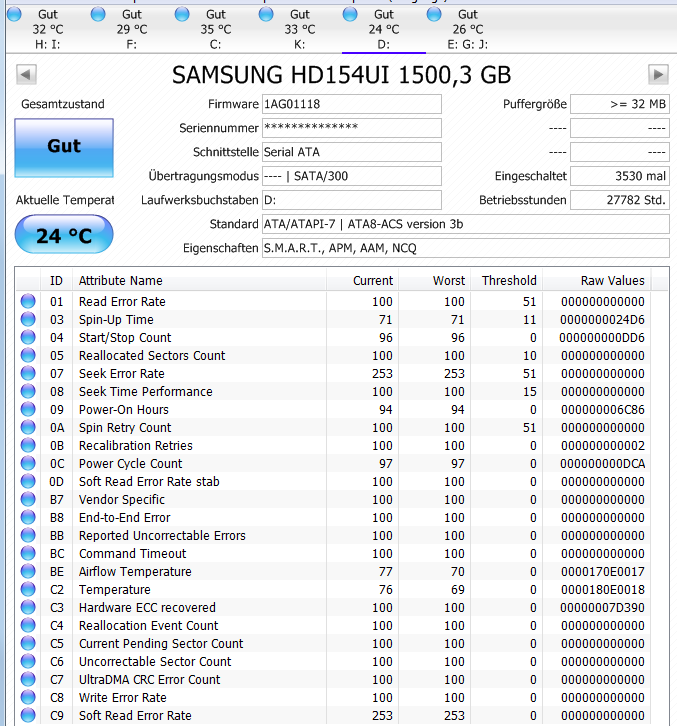Click the Übertragungsmodus SATA/300 field
This screenshot has width=677, height=726.
[351, 176]
